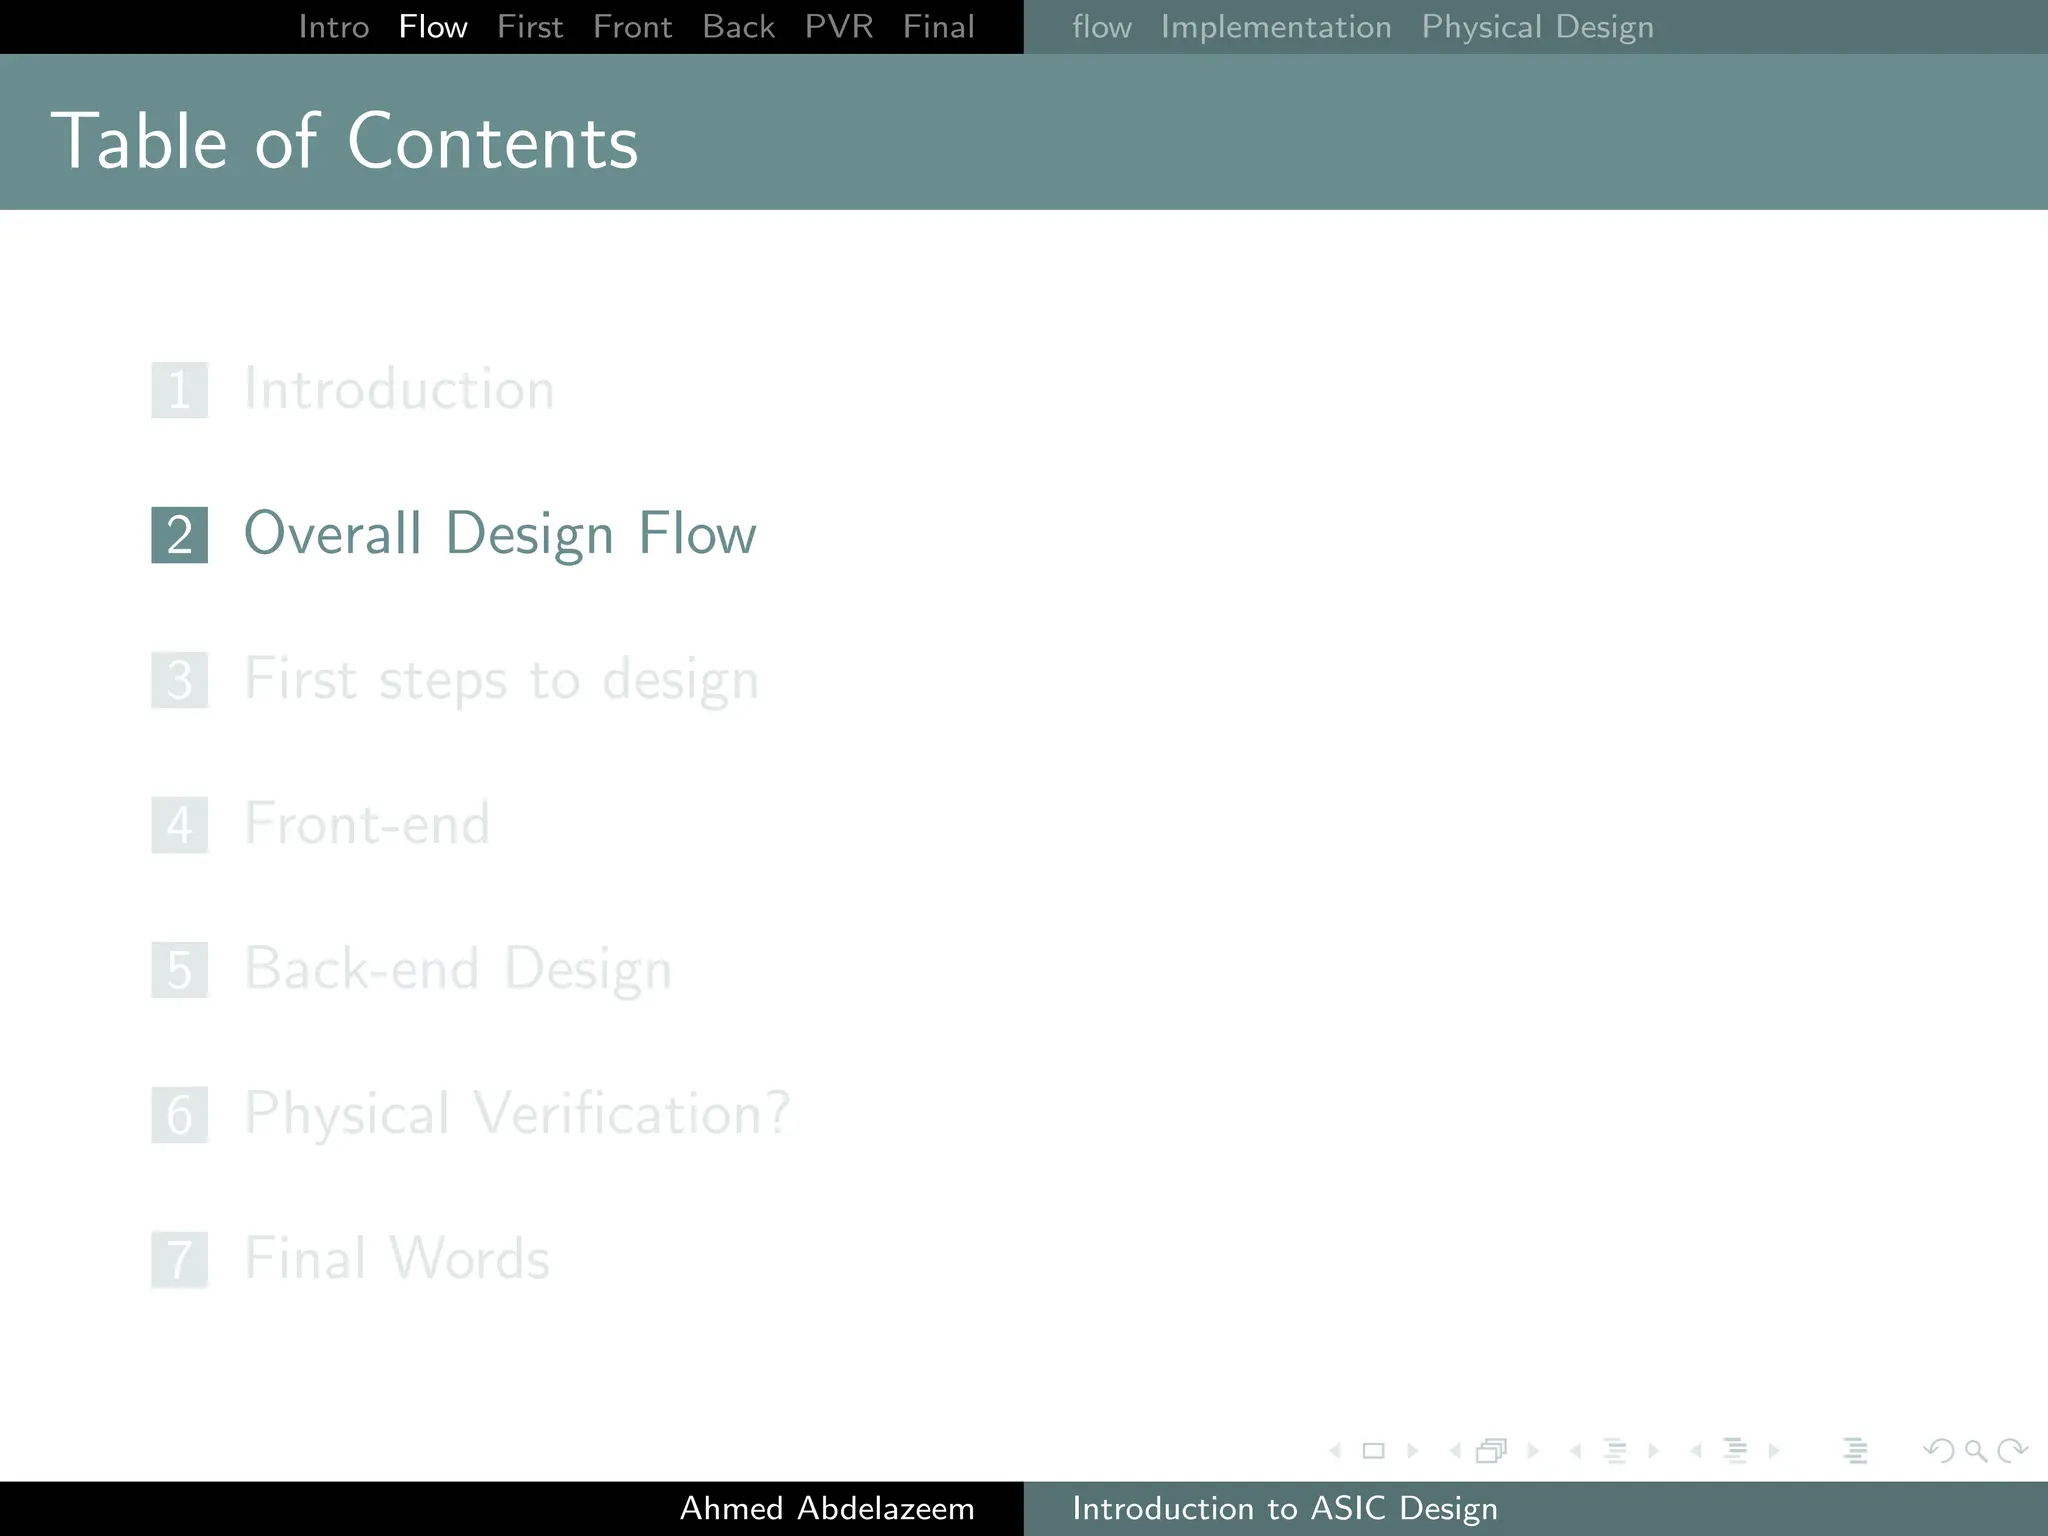Jump to Physical Verification? entry
The image size is (2048, 1536).
tap(517, 1114)
